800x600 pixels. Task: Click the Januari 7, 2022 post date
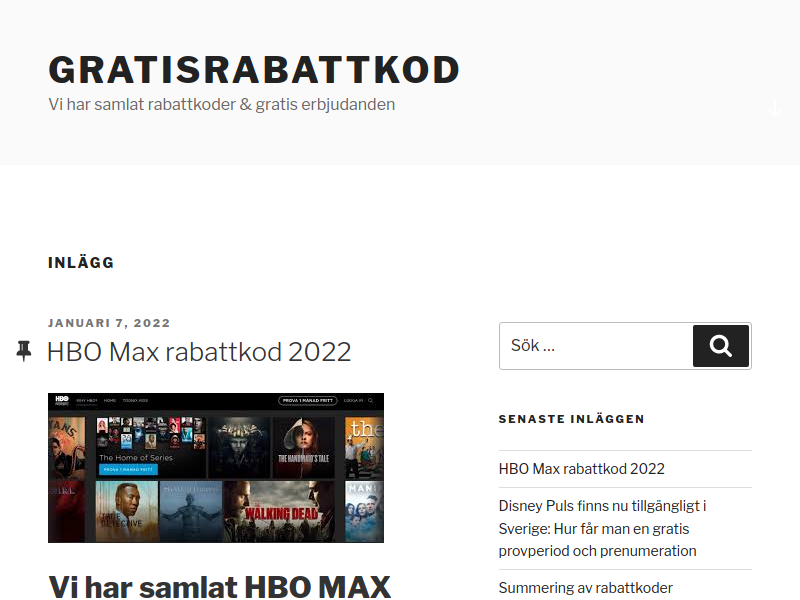coord(109,323)
